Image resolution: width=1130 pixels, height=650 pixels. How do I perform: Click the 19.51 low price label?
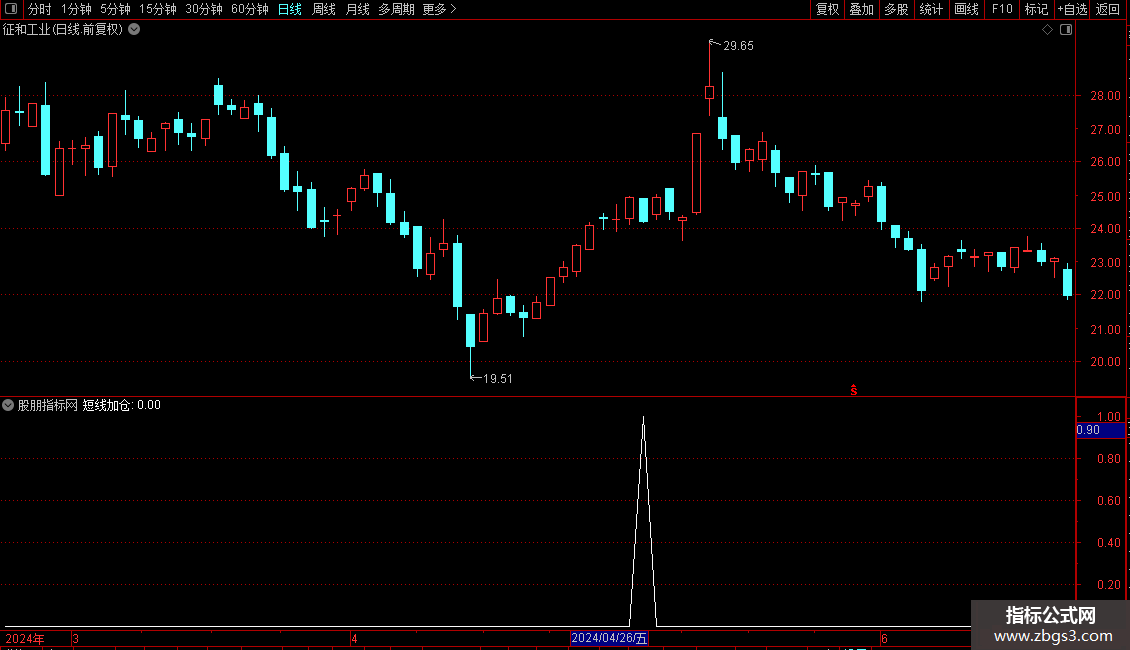click(x=497, y=379)
